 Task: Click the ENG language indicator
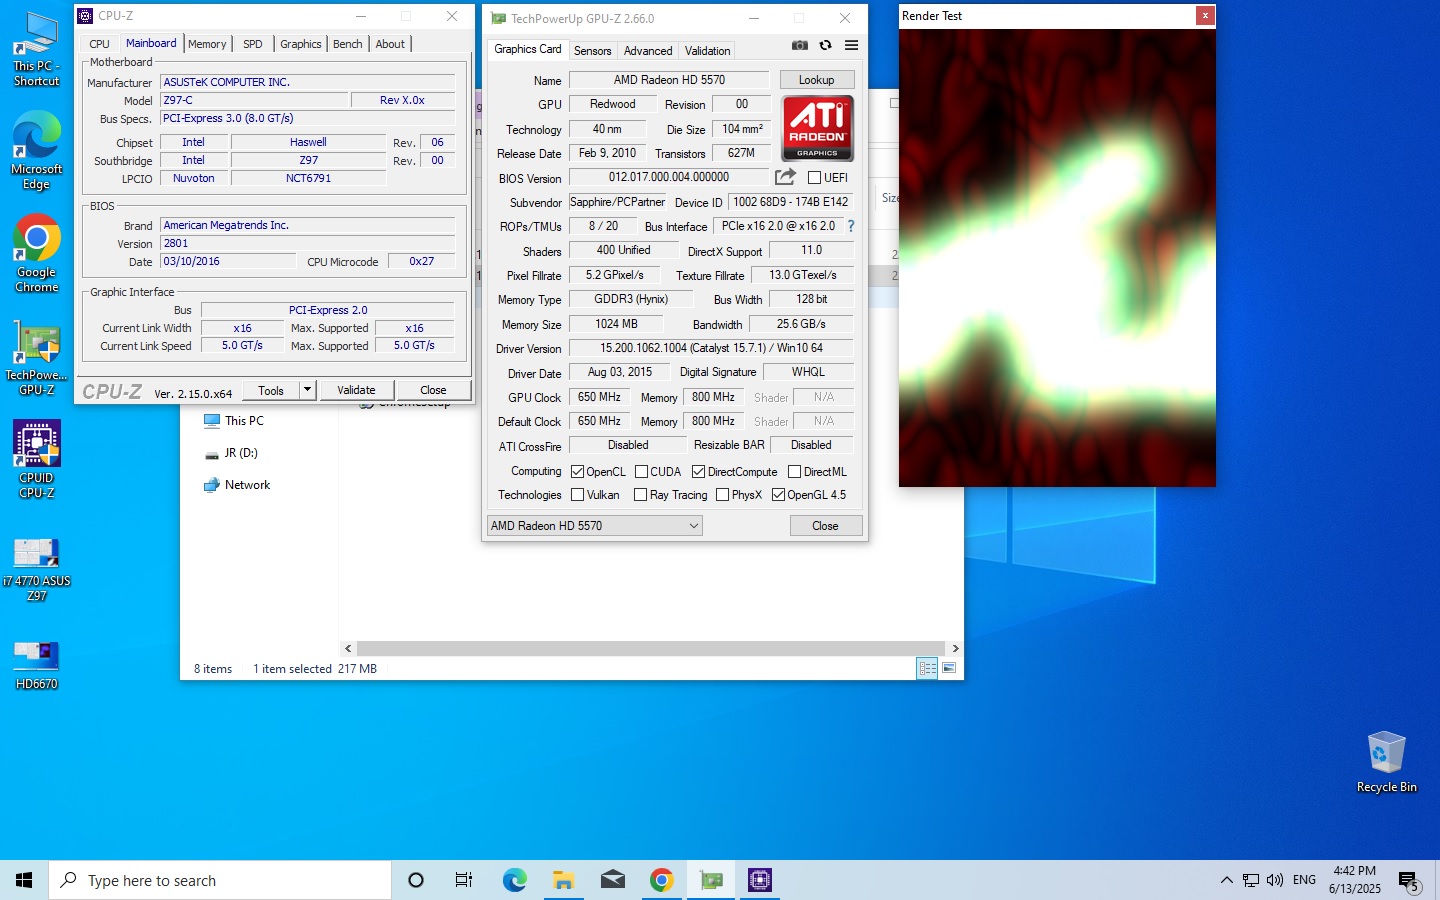(1304, 880)
